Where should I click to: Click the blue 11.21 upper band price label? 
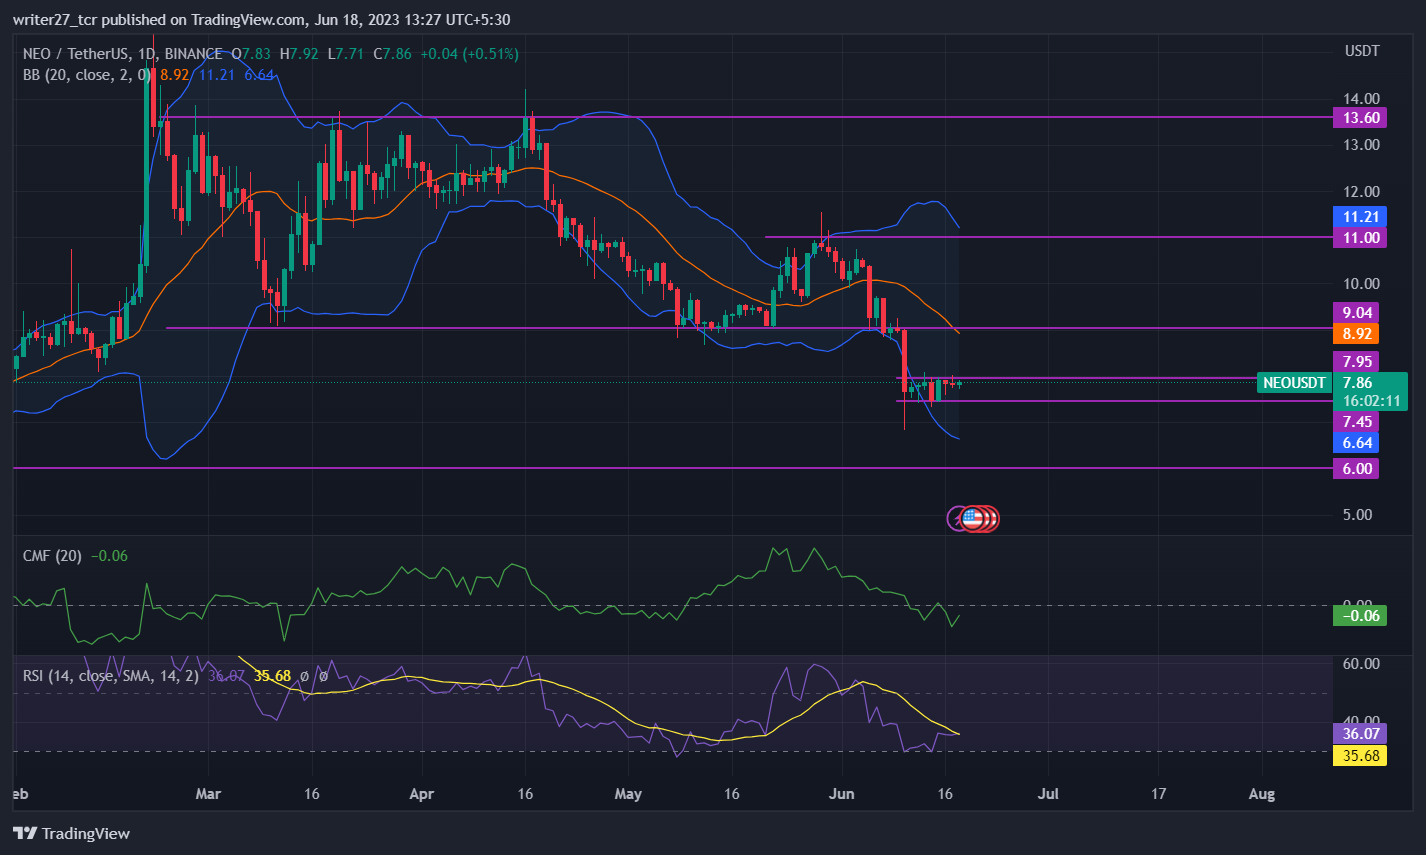click(x=1361, y=217)
